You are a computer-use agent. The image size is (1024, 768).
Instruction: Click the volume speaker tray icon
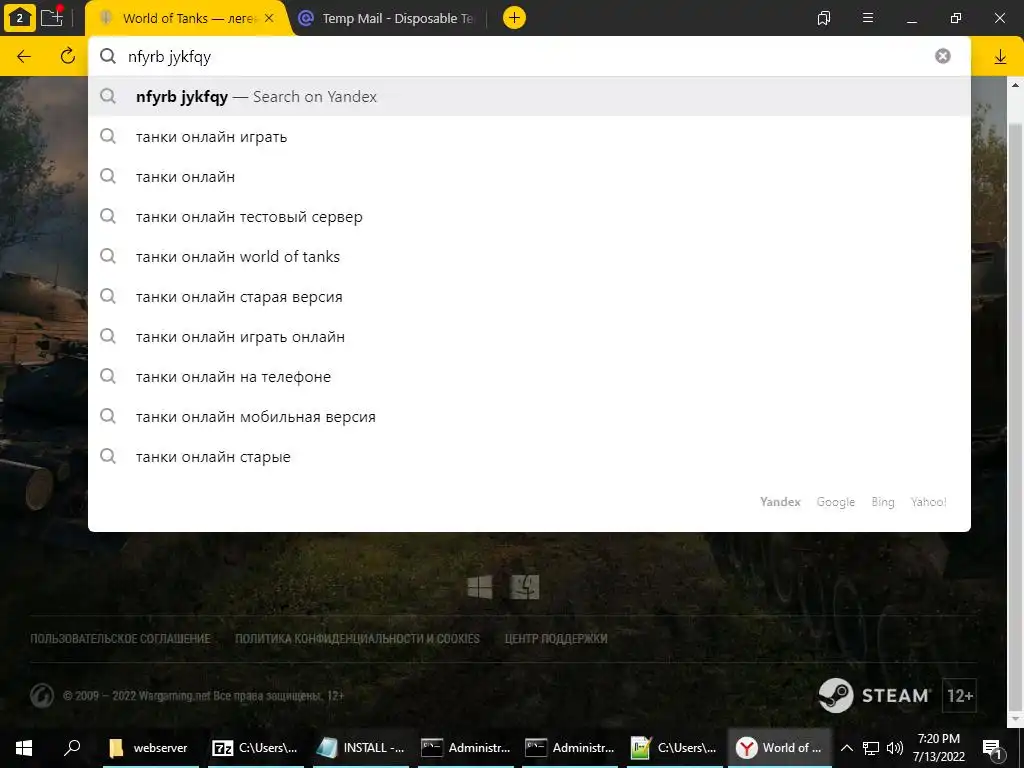click(x=895, y=748)
